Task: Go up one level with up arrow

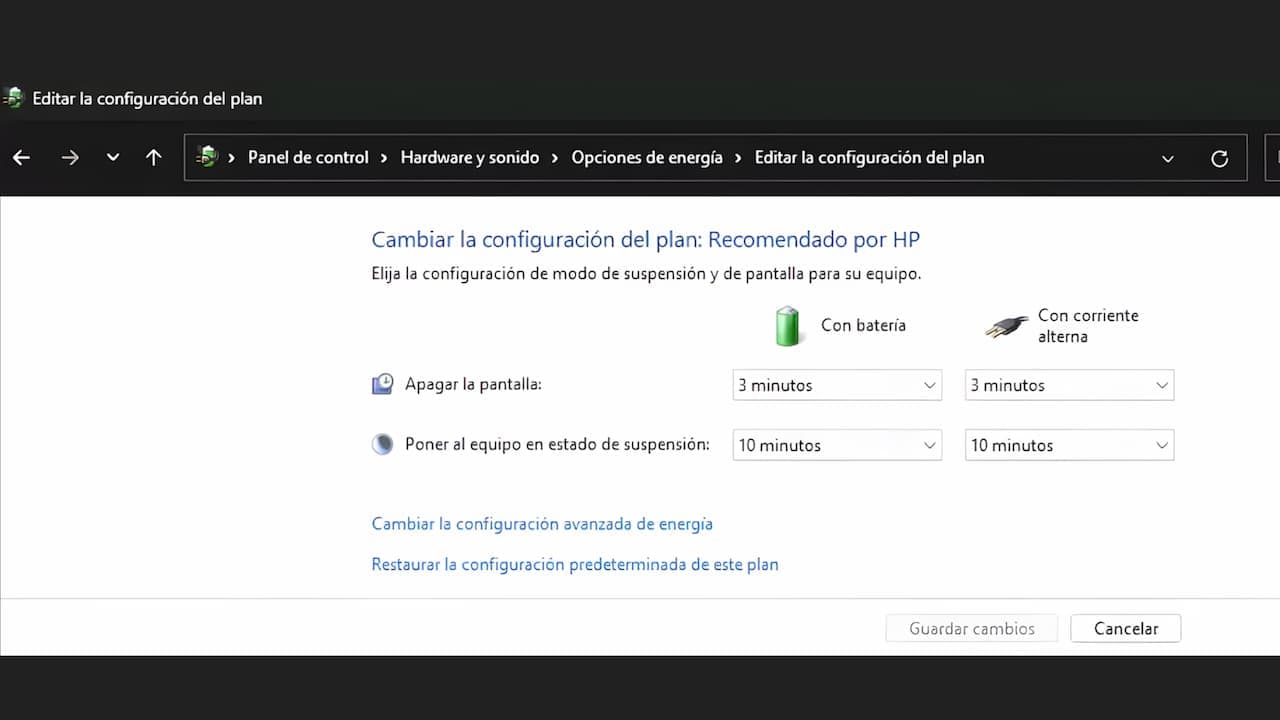Action: coord(153,158)
